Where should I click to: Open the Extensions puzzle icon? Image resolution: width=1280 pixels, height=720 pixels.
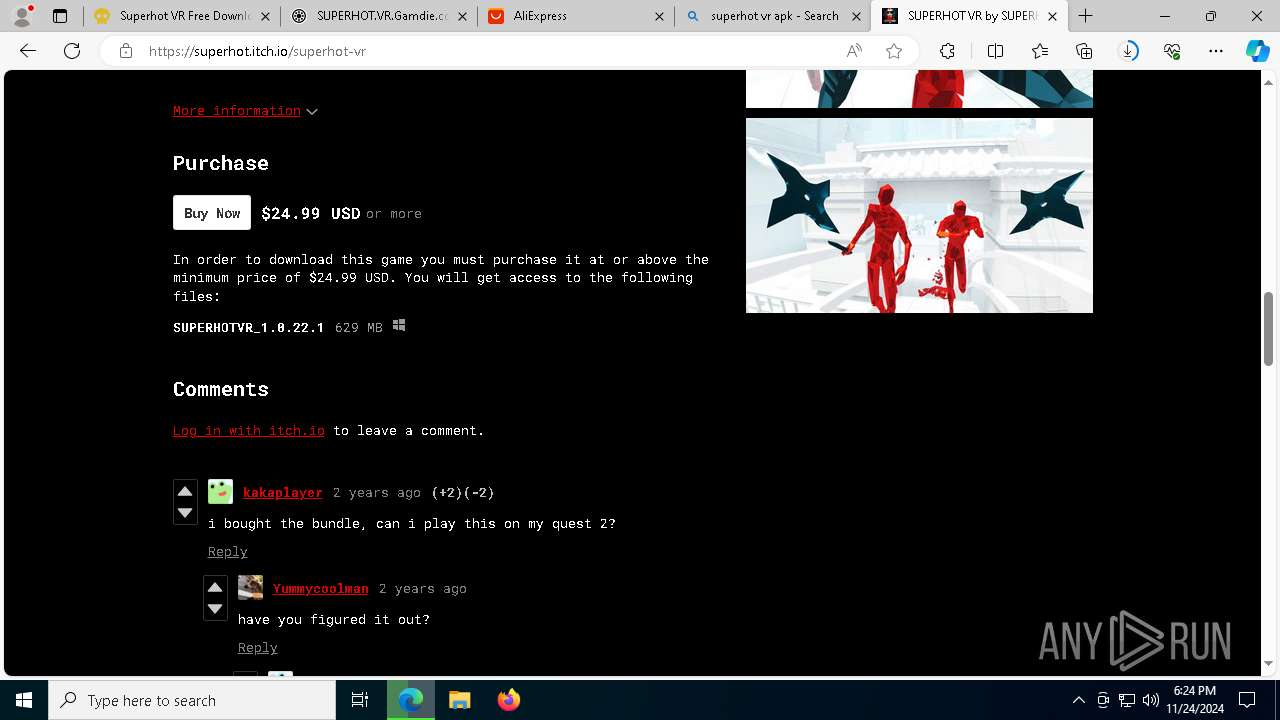point(947,51)
